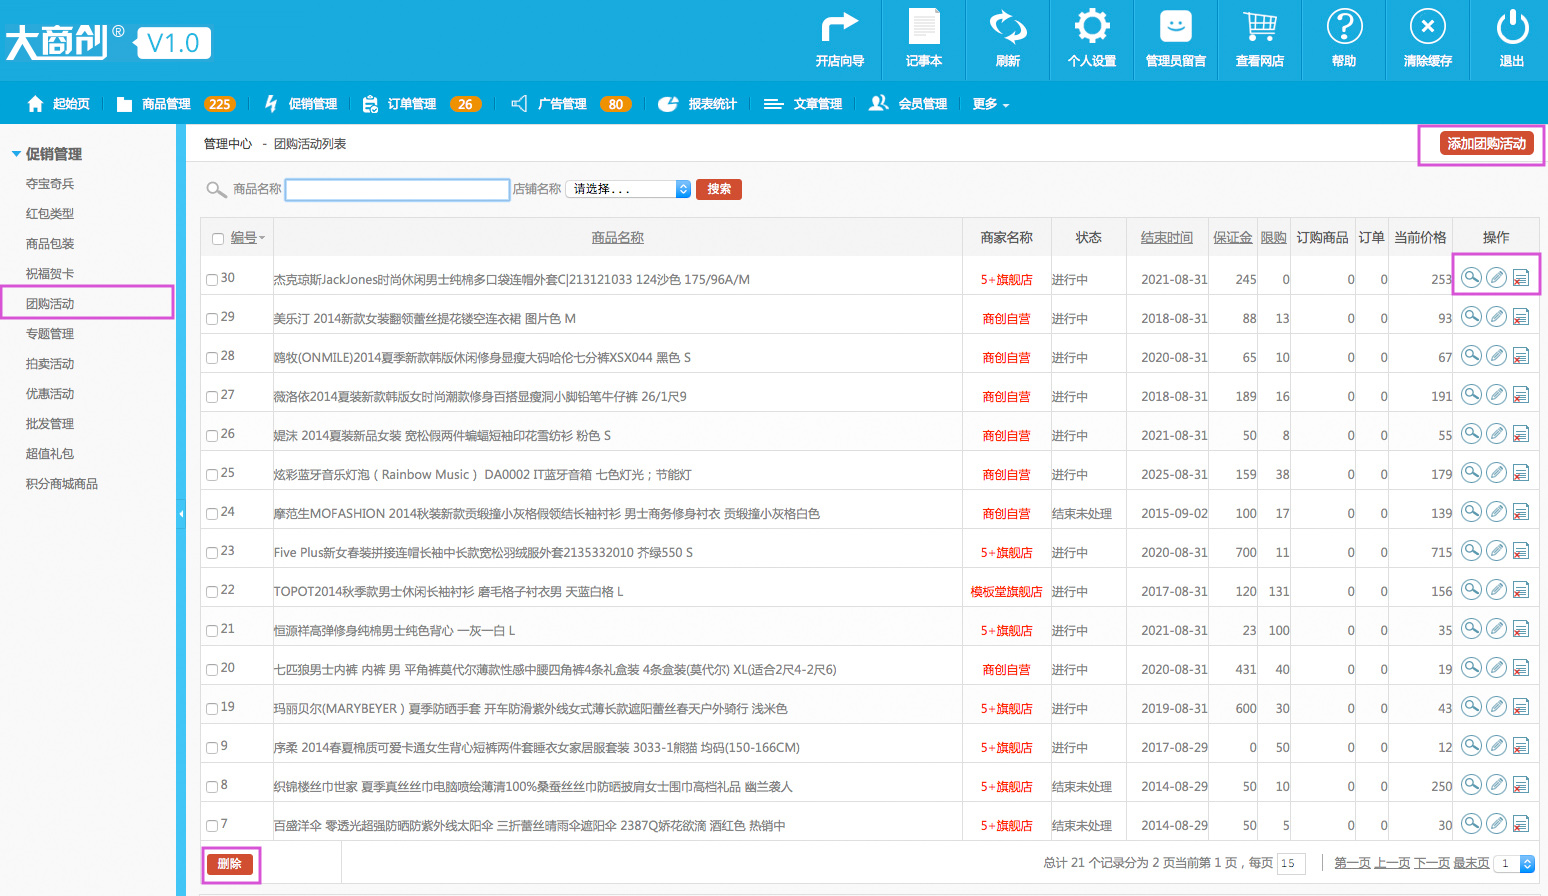
Task: View magnifier icon for row 26
Action: click(x=1471, y=433)
